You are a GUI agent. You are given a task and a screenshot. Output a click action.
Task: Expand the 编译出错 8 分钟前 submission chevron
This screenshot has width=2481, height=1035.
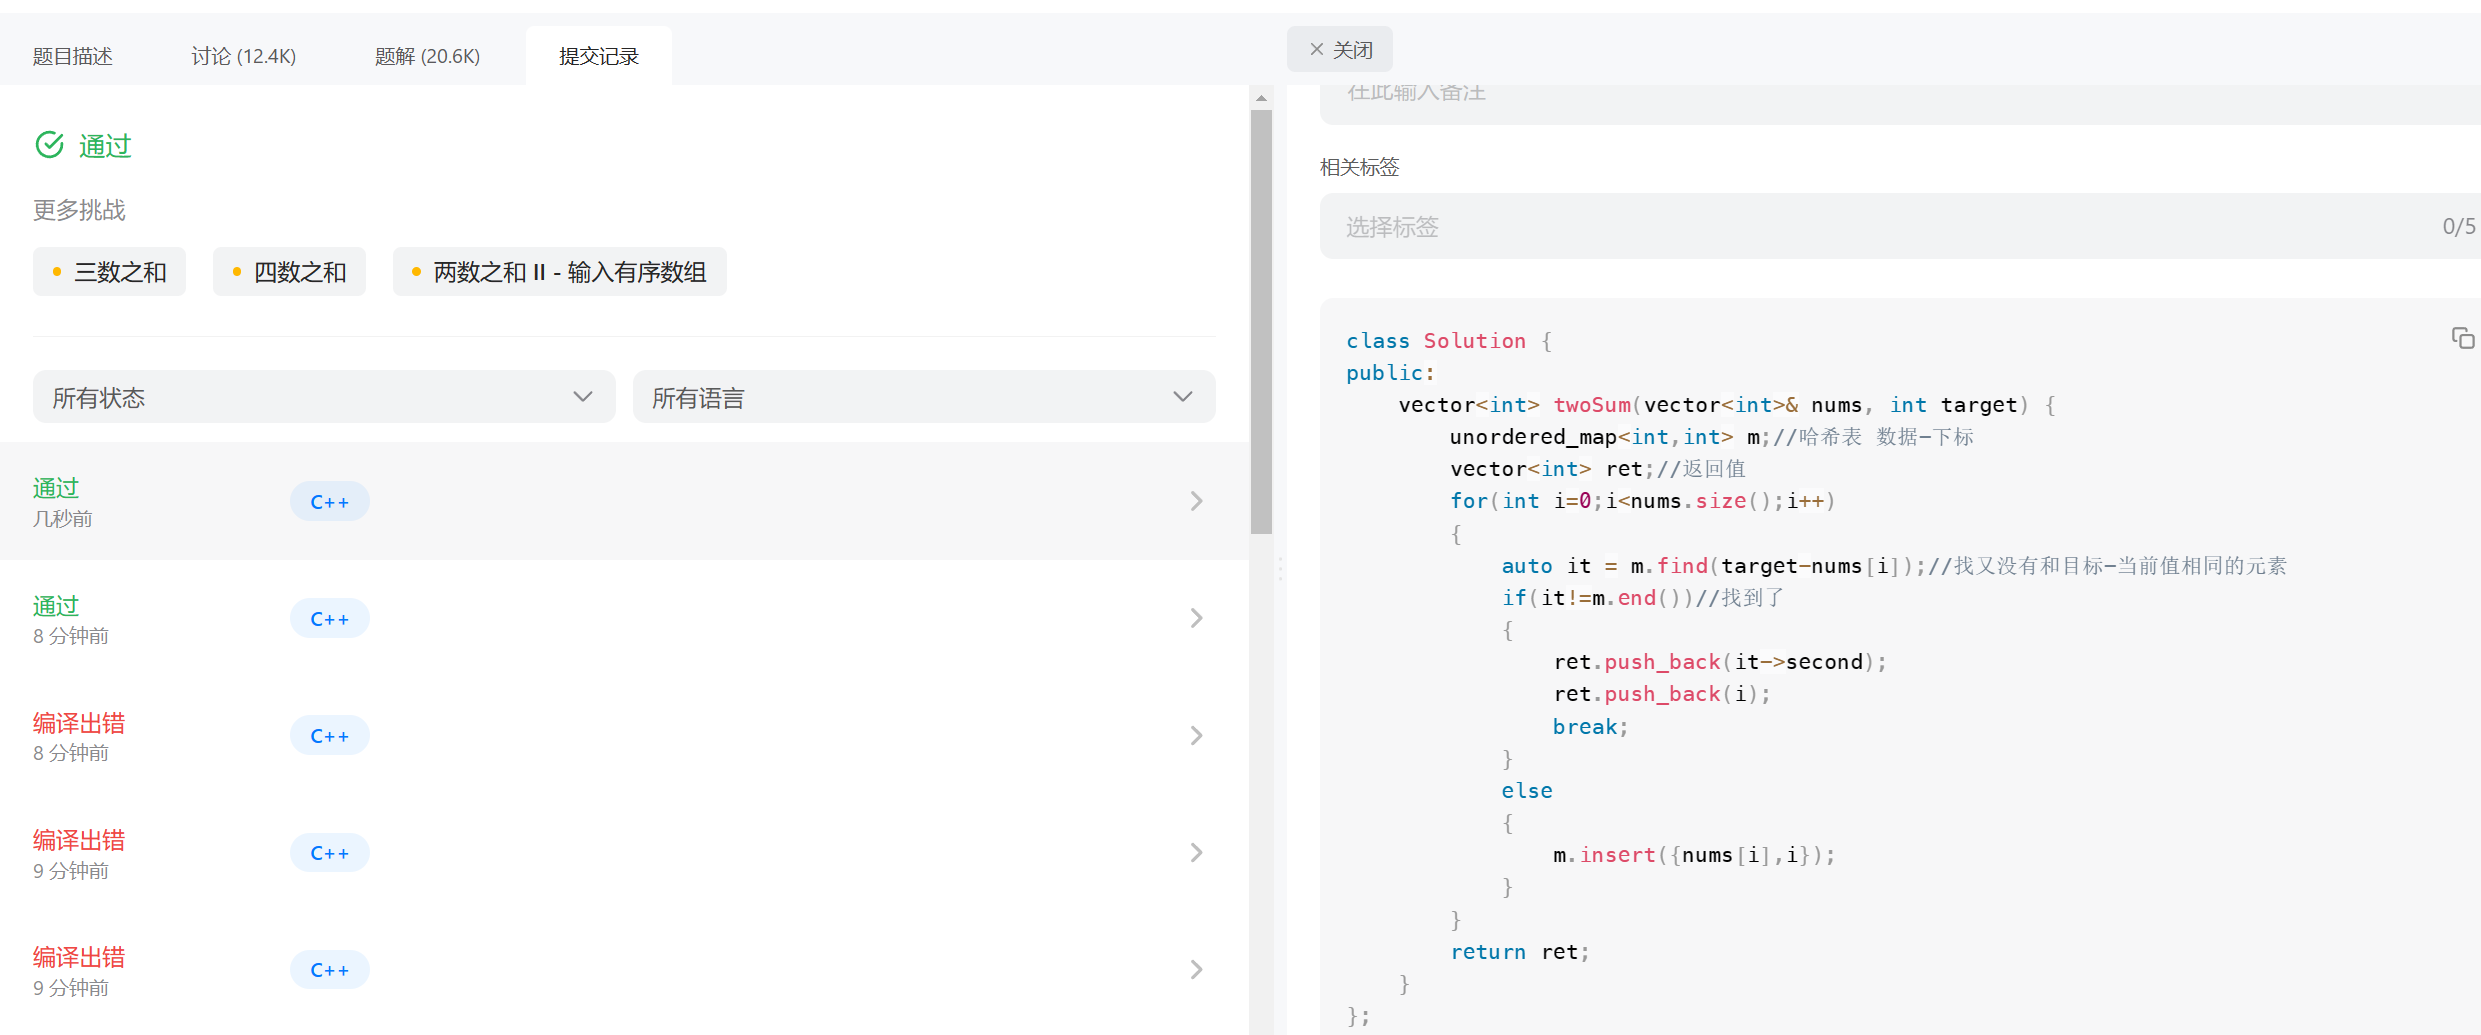point(1196,735)
